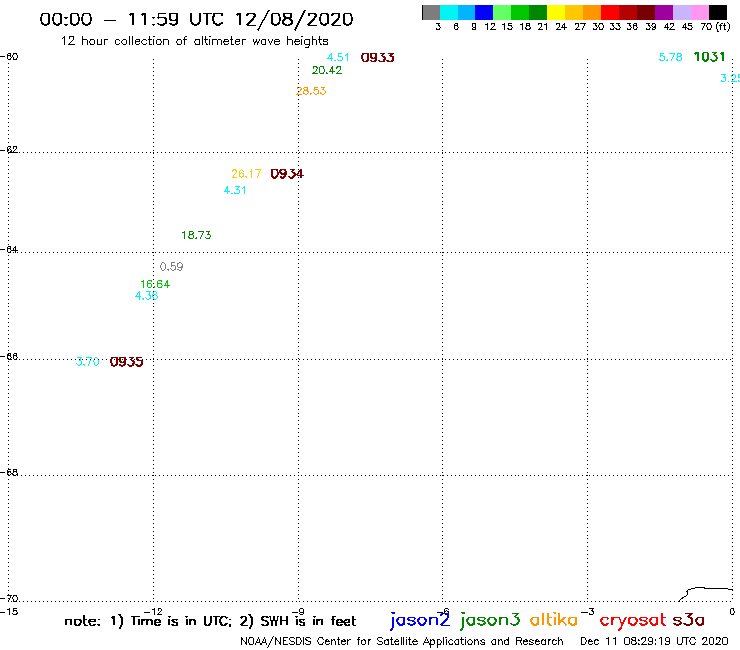Select the time label 0935
The height and width of the screenshot is (650, 740).
click(x=126, y=362)
